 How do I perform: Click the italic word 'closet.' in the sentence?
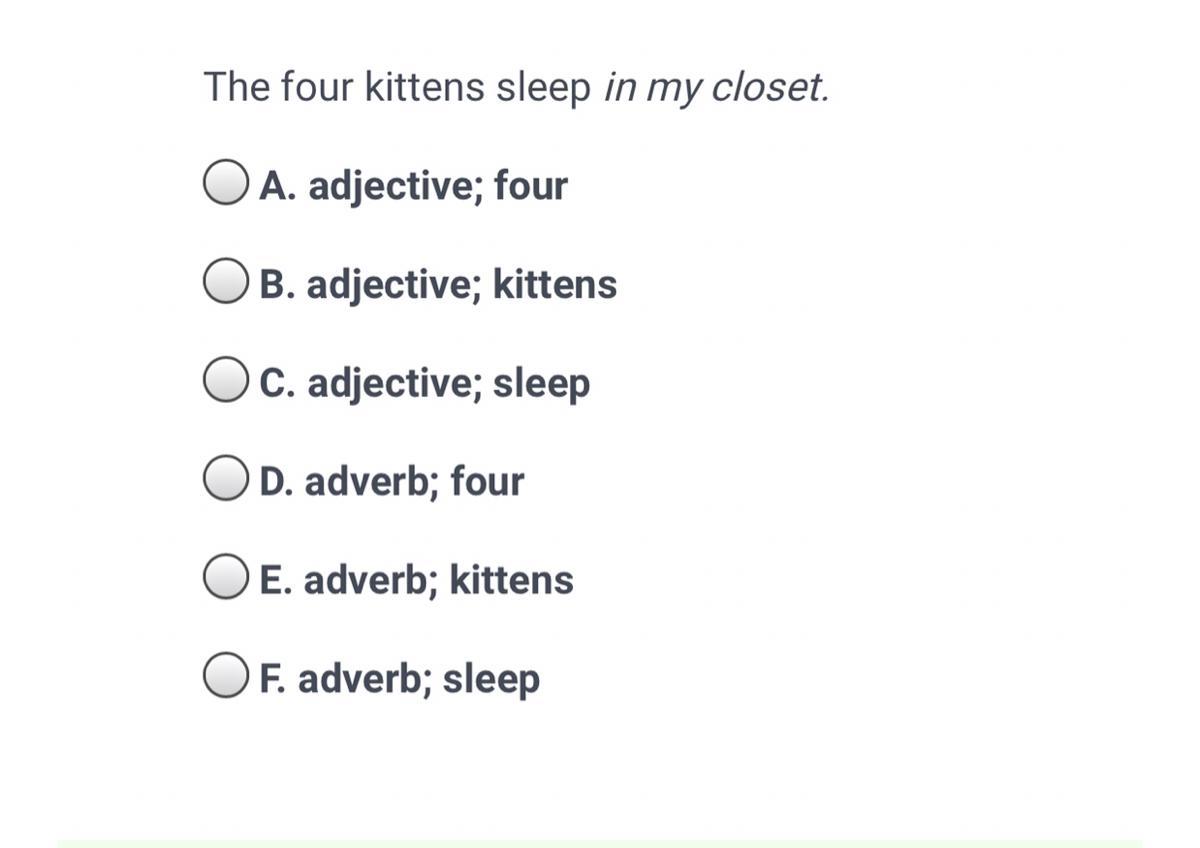pos(770,87)
